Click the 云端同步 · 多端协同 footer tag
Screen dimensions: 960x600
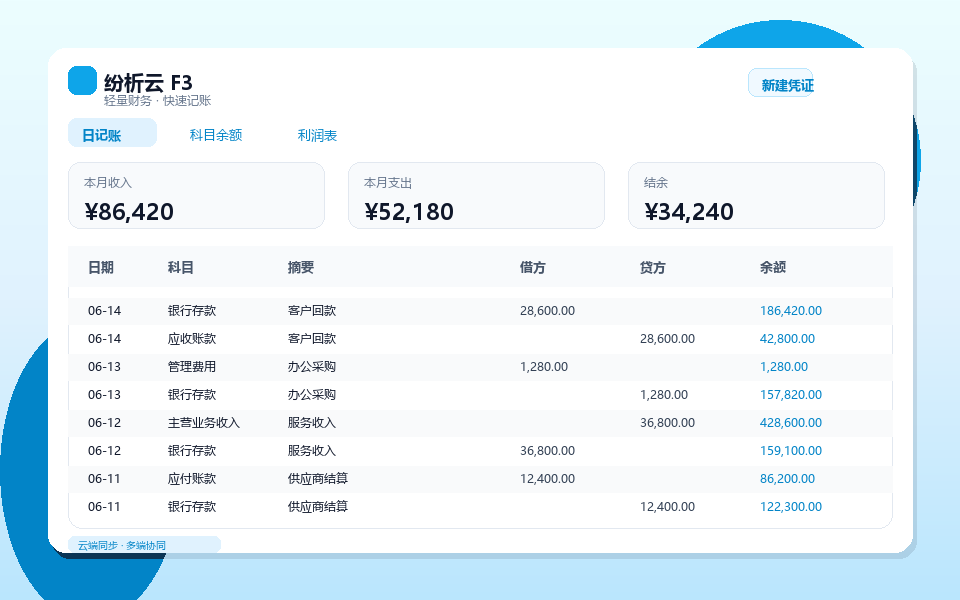click(x=144, y=545)
